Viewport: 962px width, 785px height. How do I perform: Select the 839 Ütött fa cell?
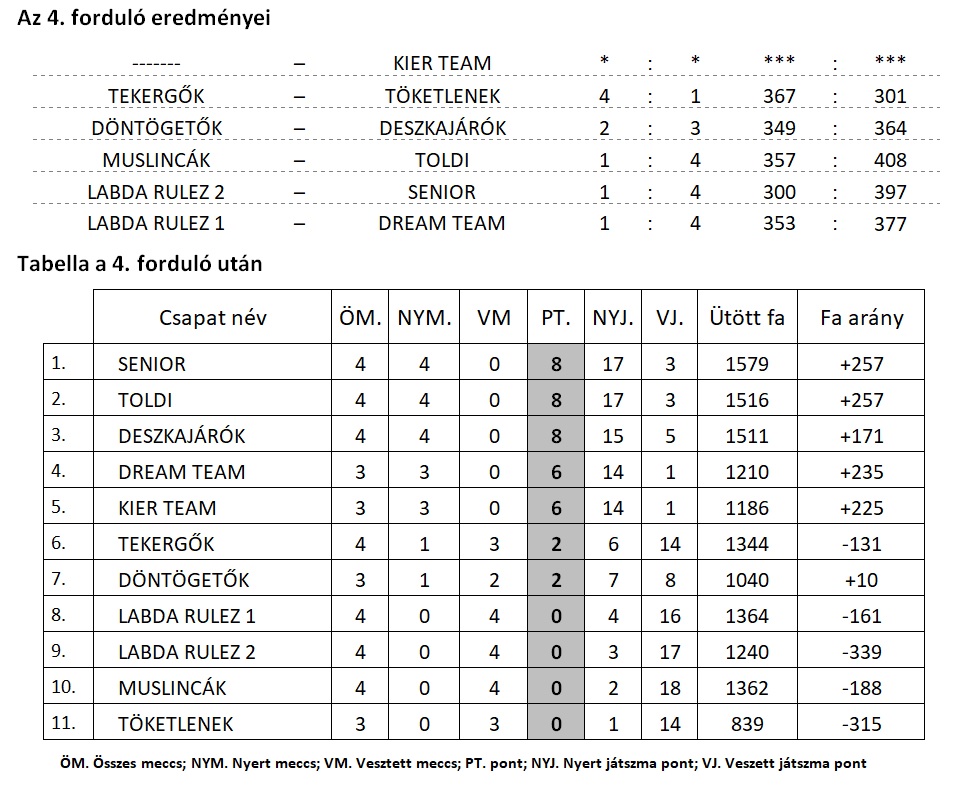coord(748,724)
